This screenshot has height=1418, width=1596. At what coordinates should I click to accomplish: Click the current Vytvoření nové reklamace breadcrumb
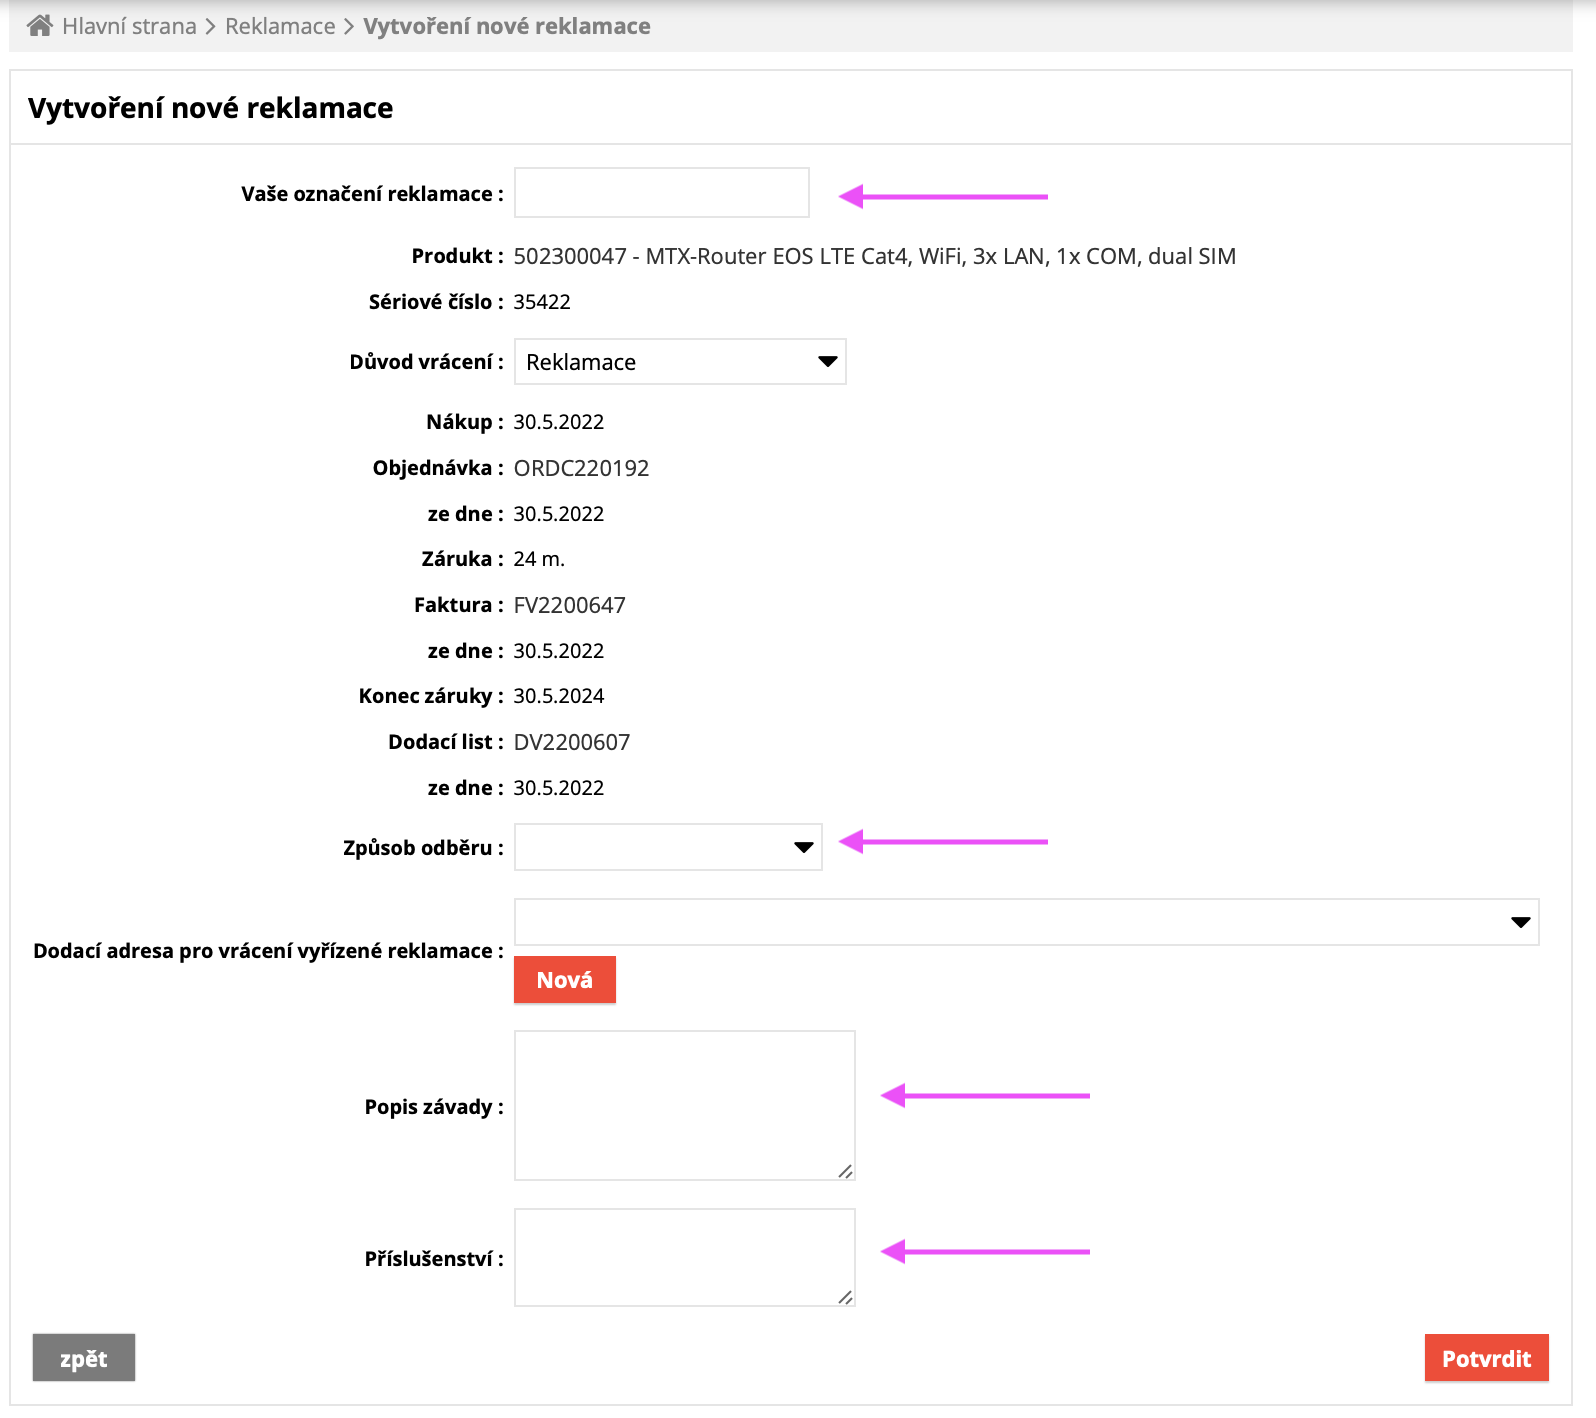(506, 26)
